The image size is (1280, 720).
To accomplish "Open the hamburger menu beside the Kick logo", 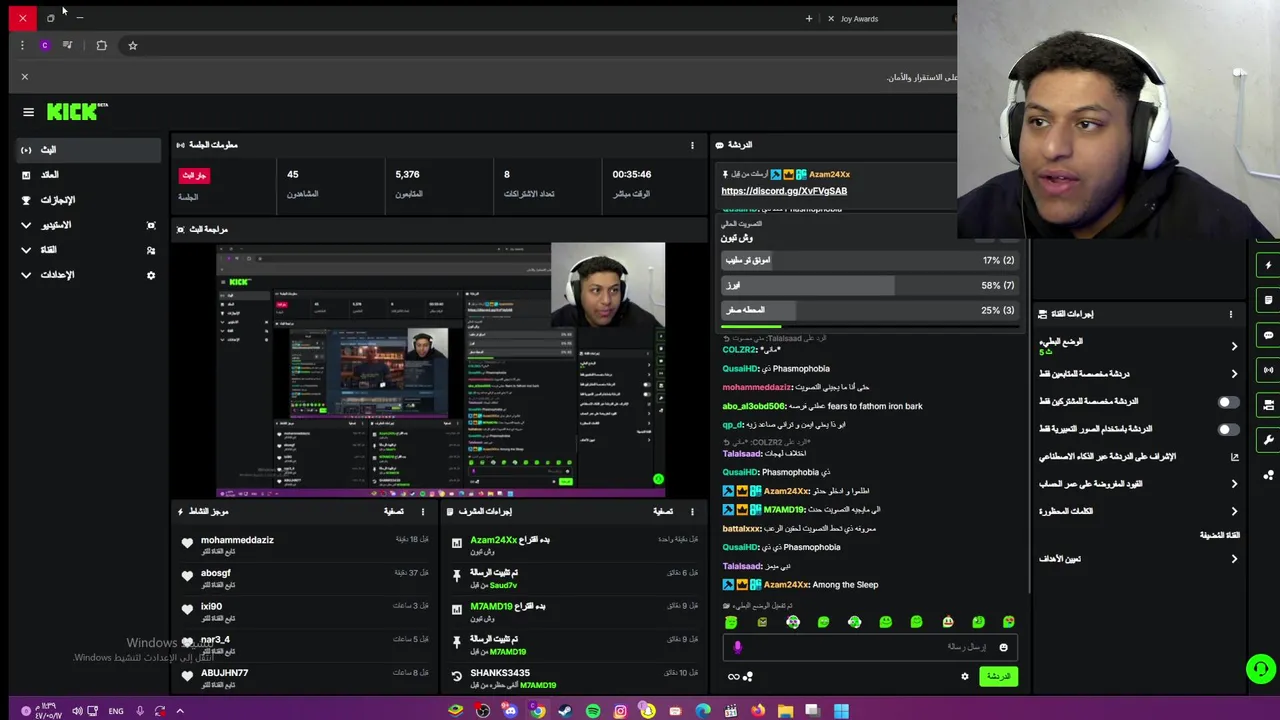I will pos(28,112).
